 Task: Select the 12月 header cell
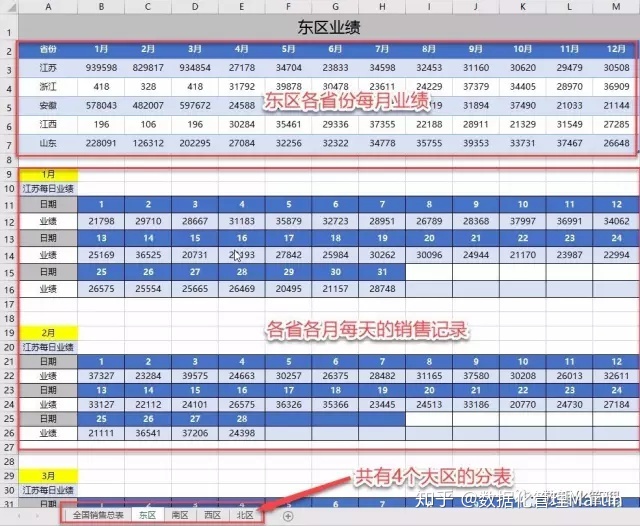point(616,49)
